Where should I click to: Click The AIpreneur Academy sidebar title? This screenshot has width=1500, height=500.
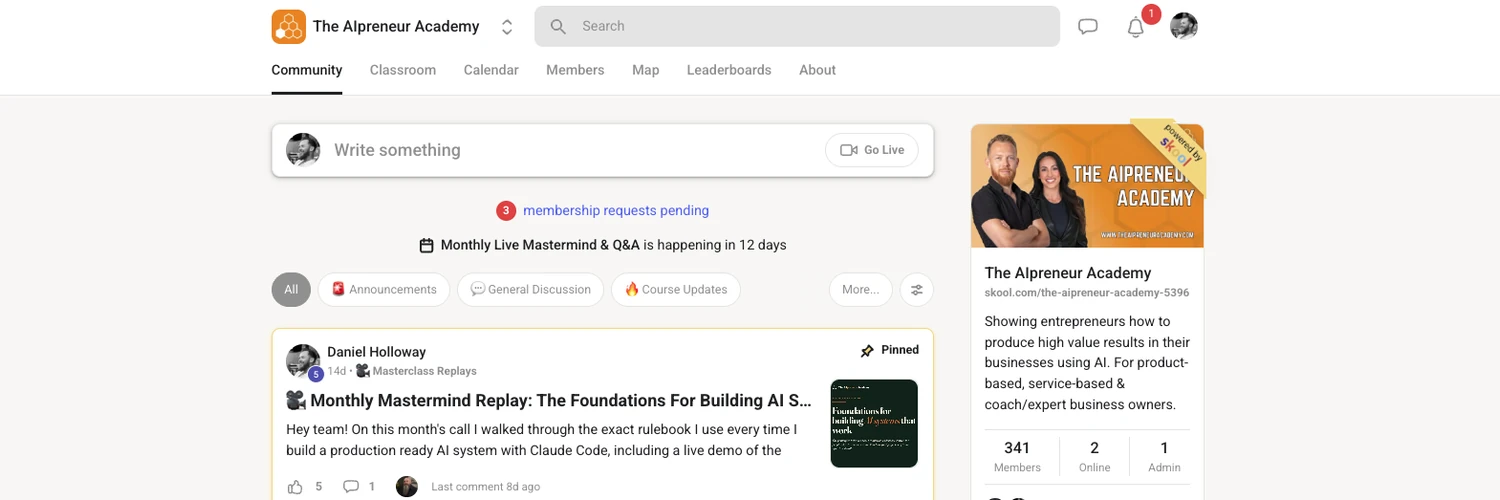coord(1068,273)
